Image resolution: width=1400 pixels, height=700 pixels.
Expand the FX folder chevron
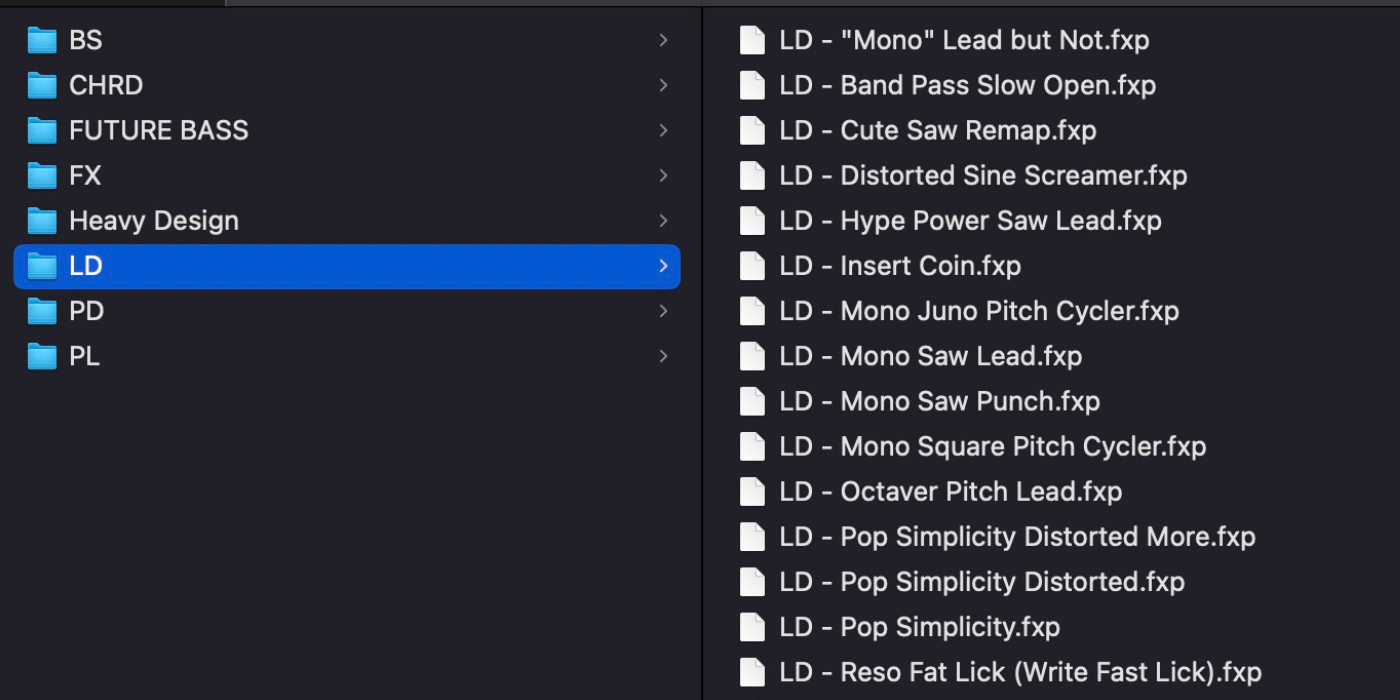[x=663, y=175]
